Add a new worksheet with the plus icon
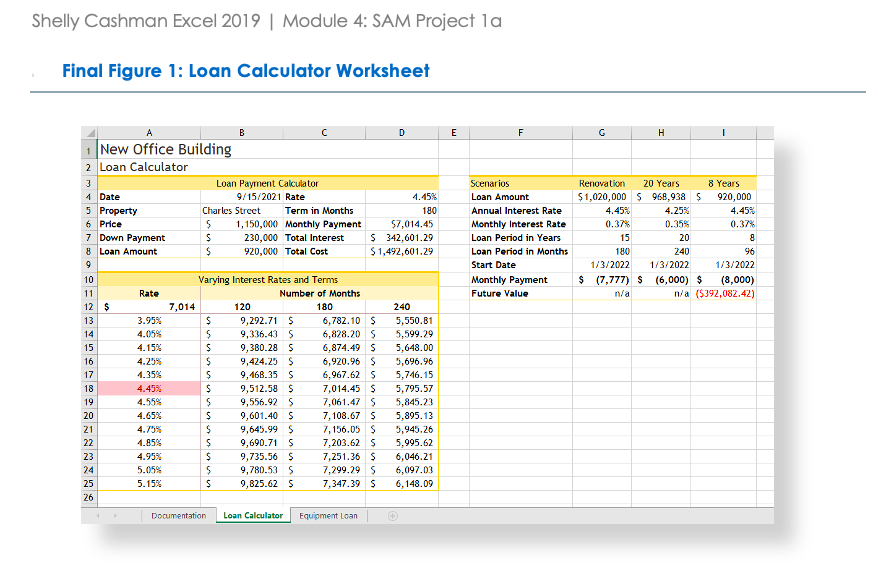The image size is (878, 577). pos(392,515)
